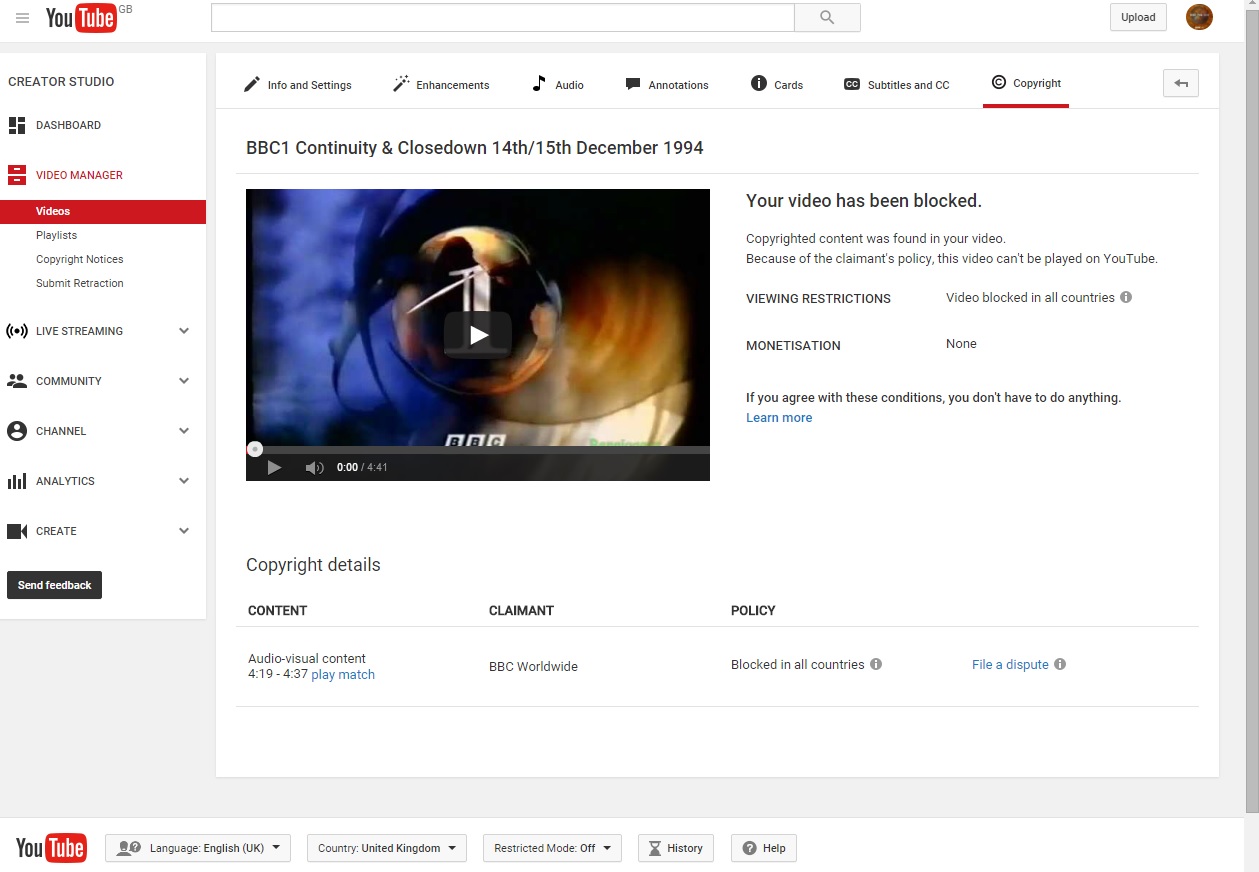Expand the Channel section
1259x872 pixels.
click(x=184, y=431)
